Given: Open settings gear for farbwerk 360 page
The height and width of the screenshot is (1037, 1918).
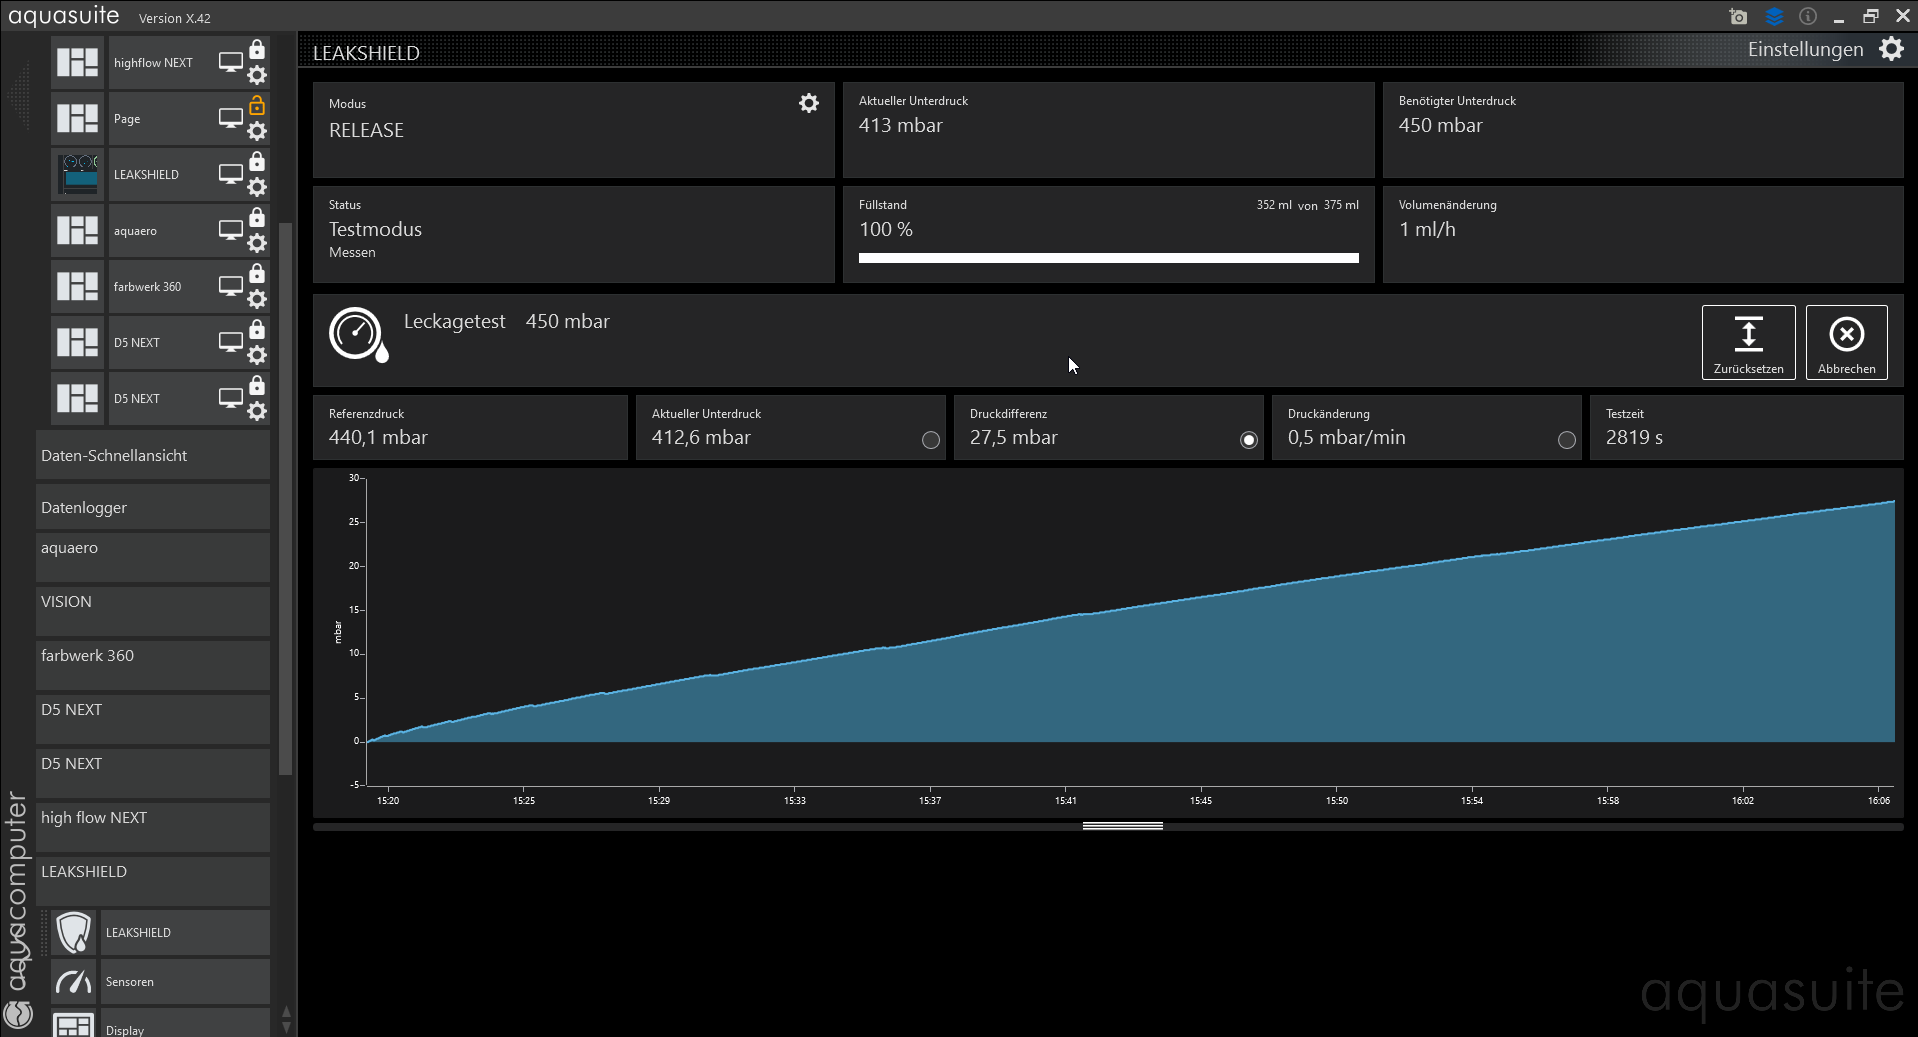Looking at the screenshot, I should [257, 299].
